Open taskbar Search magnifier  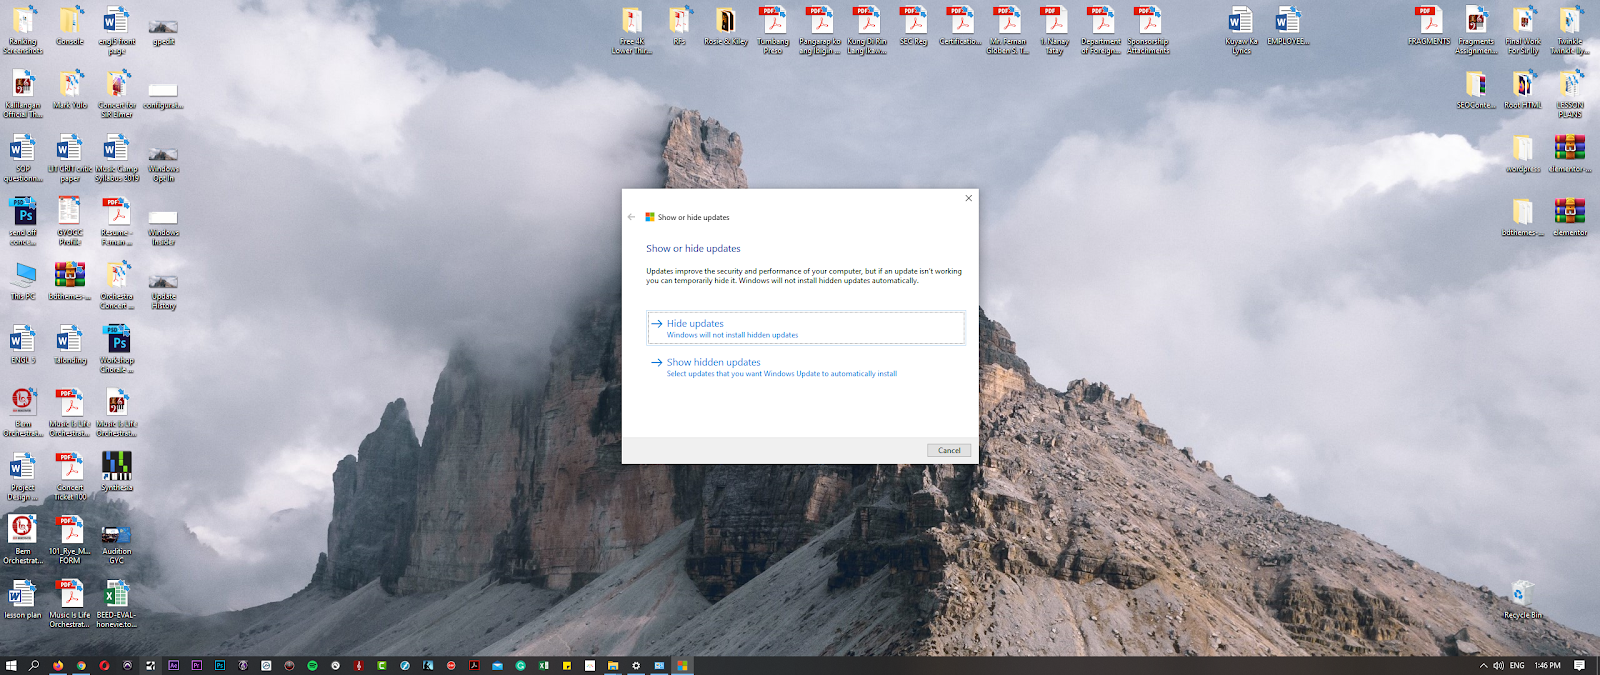pyautogui.click(x=34, y=665)
